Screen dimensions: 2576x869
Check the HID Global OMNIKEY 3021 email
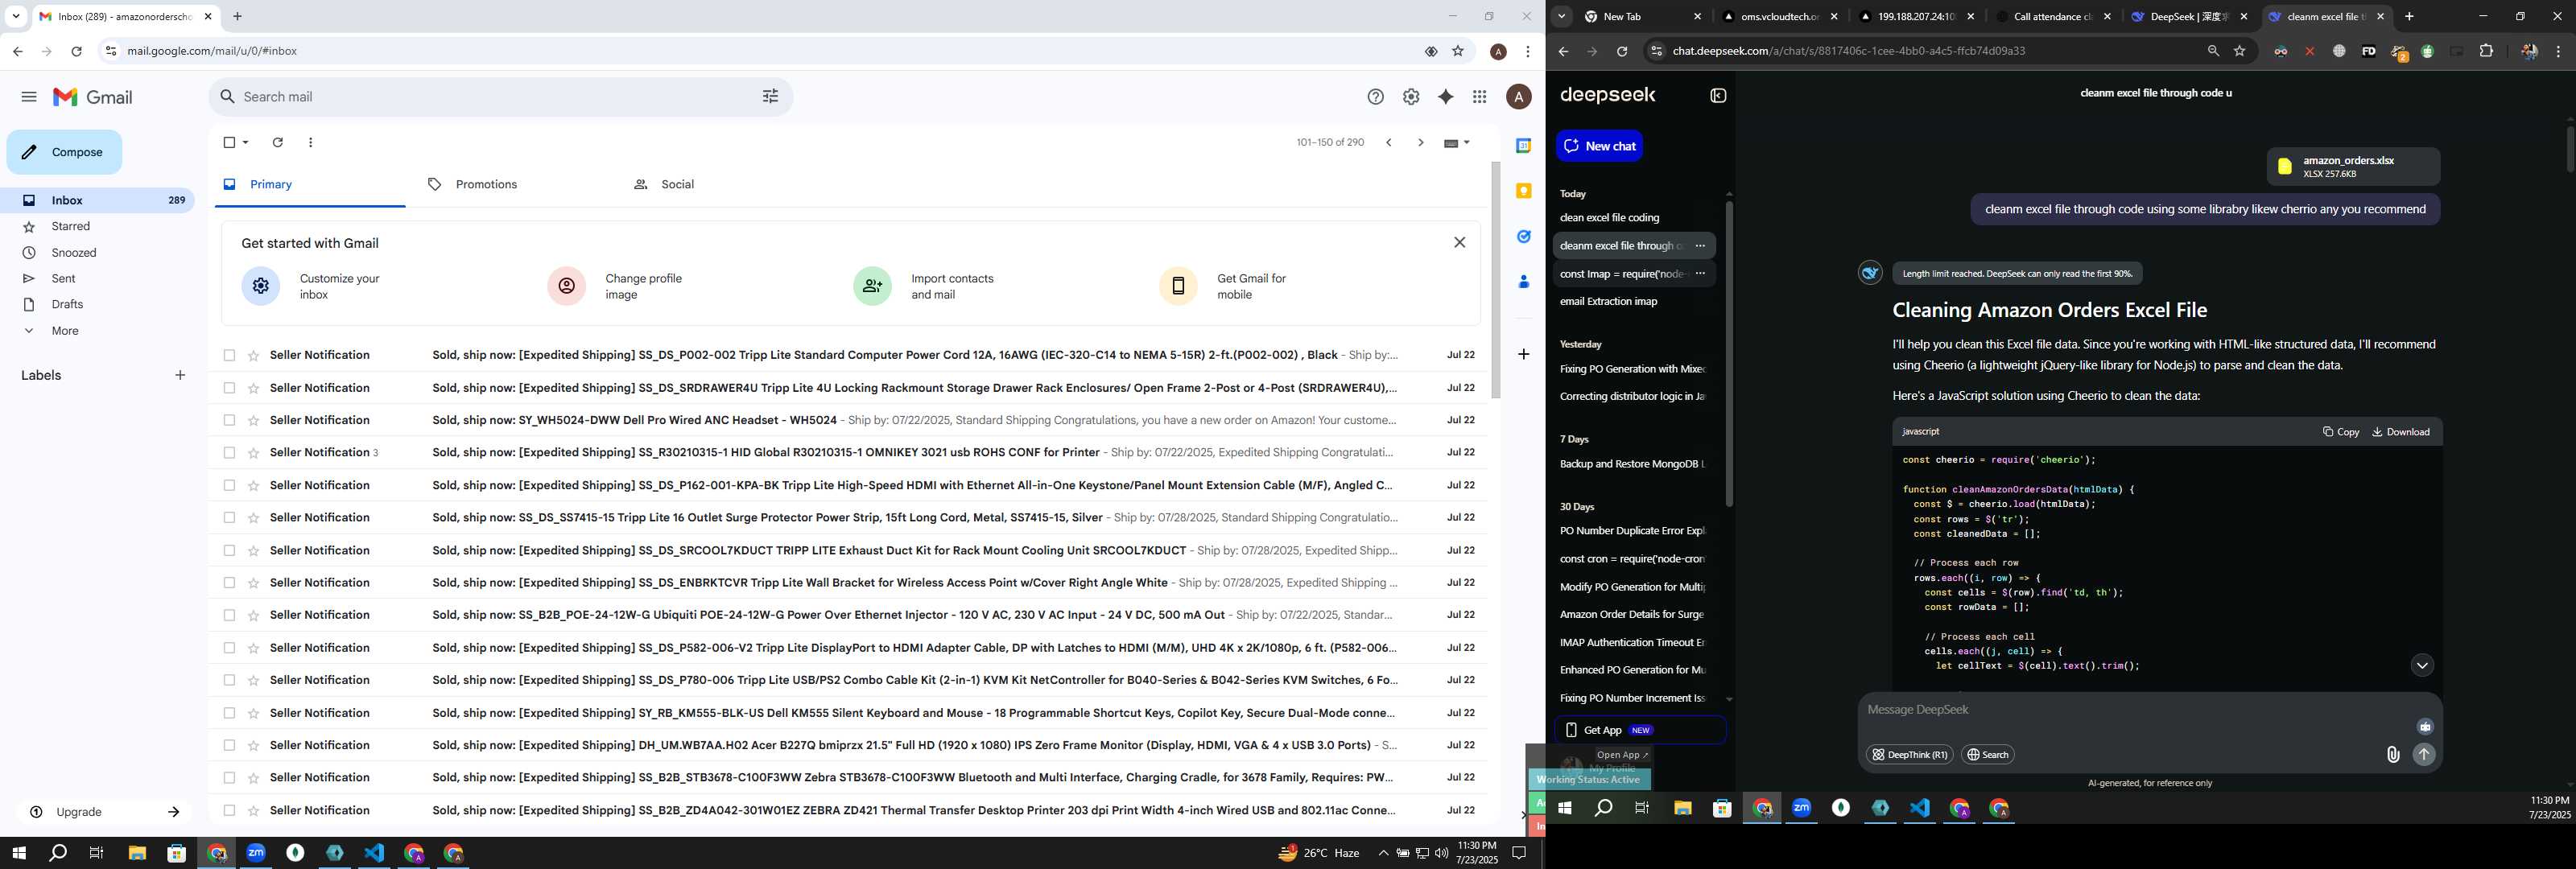click(229, 453)
